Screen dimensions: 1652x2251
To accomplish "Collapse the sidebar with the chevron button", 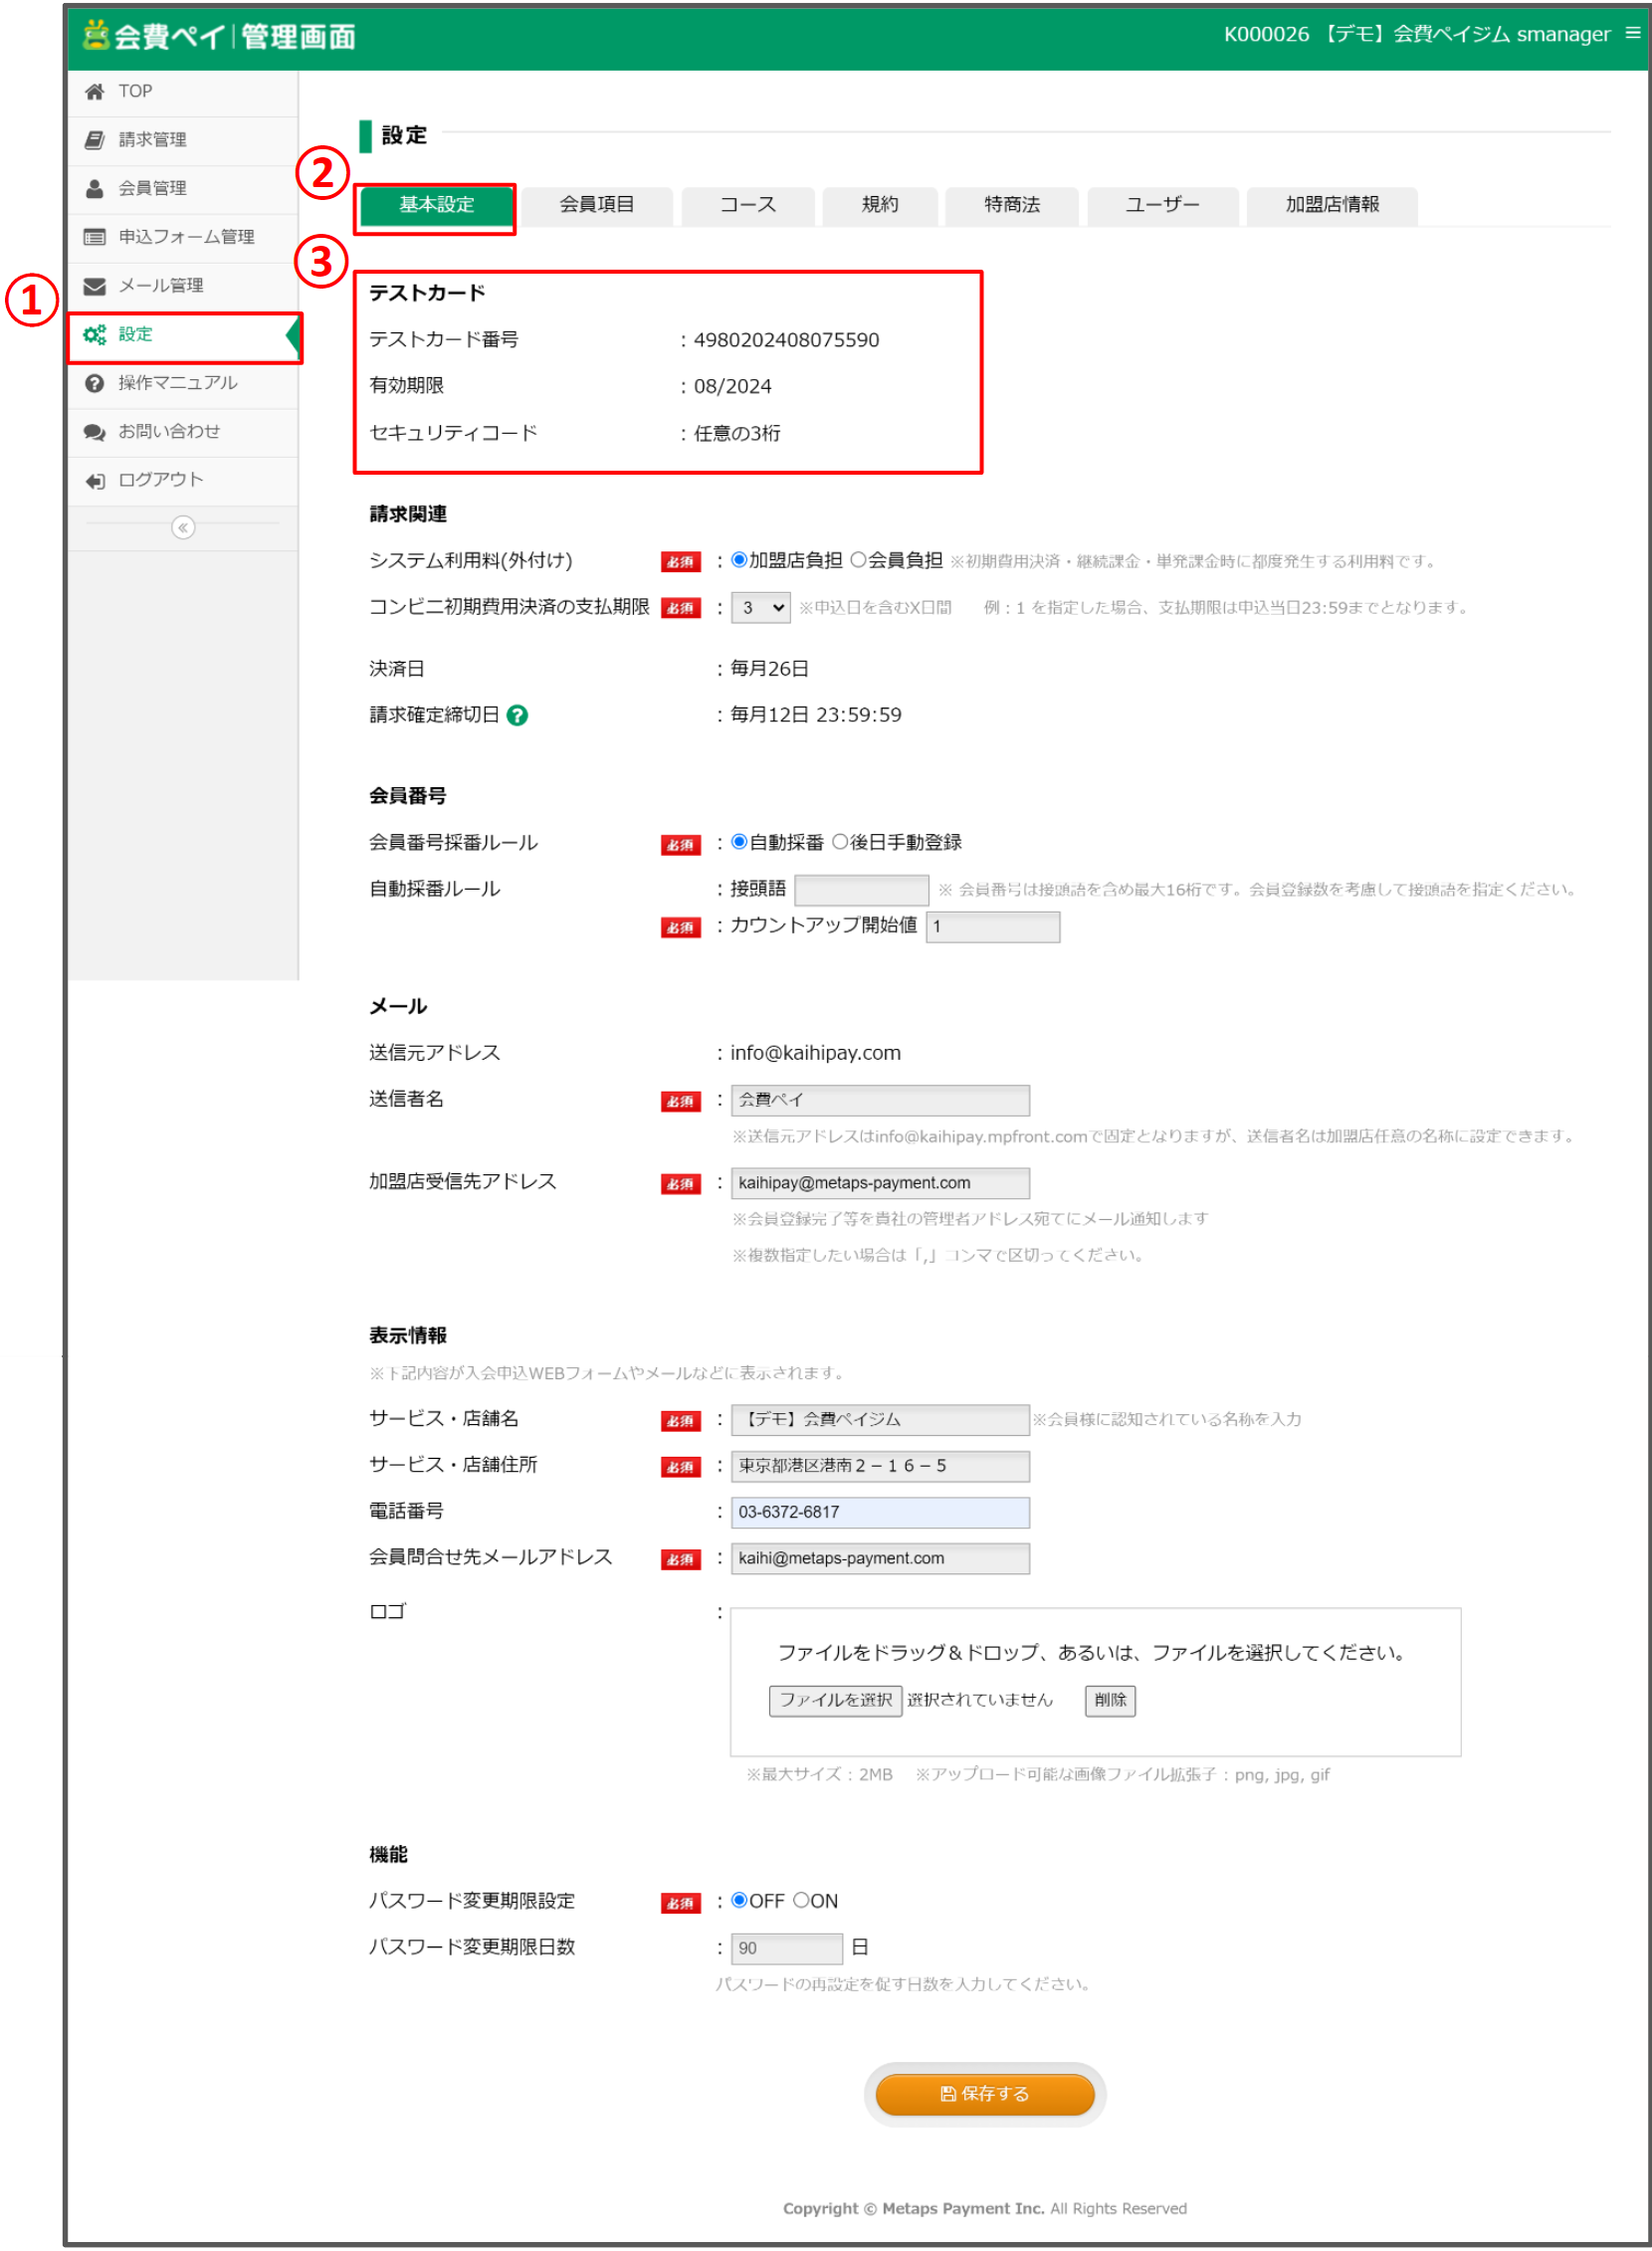I will click(x=183, y=529).
